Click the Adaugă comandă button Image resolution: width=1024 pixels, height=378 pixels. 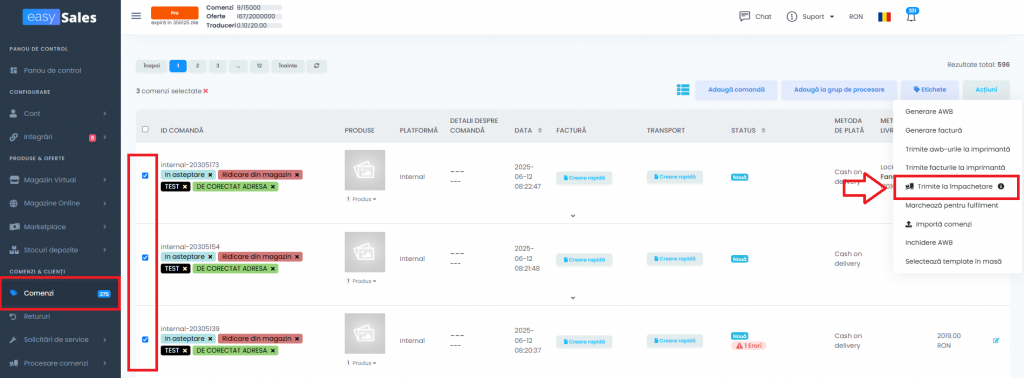coord(736,89)
